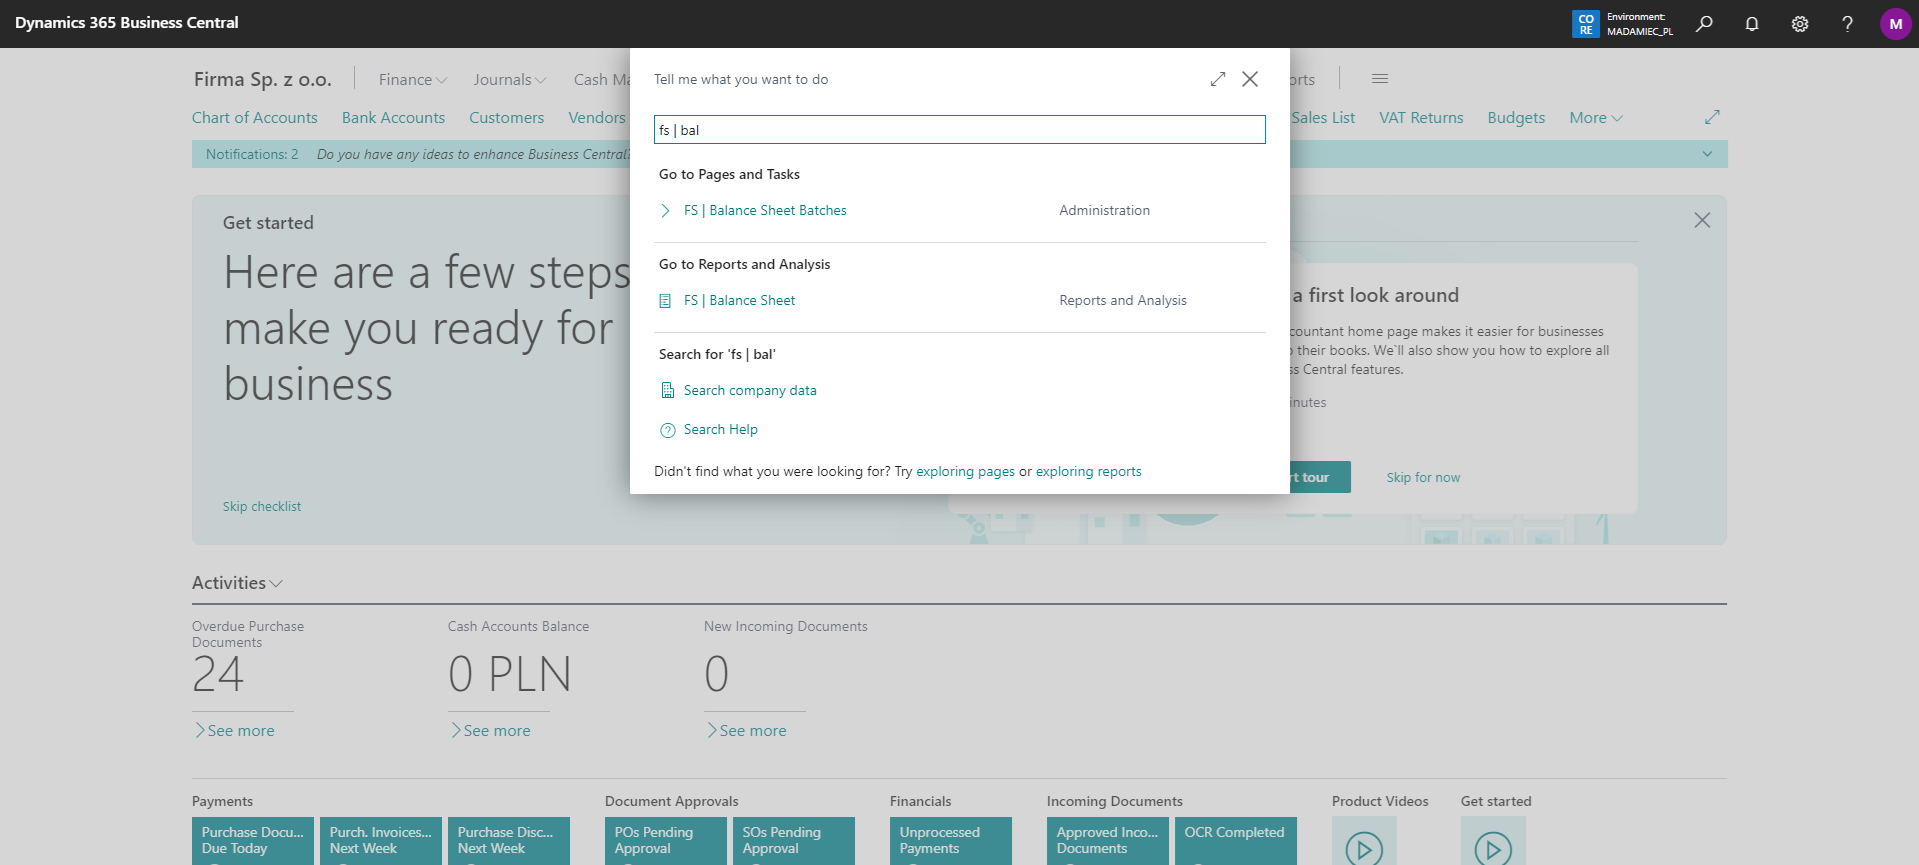This screenshot has width=1919, height=865.
Task: Expand the Tell Me dialog to full size
Action: (x=1217, y=79)
